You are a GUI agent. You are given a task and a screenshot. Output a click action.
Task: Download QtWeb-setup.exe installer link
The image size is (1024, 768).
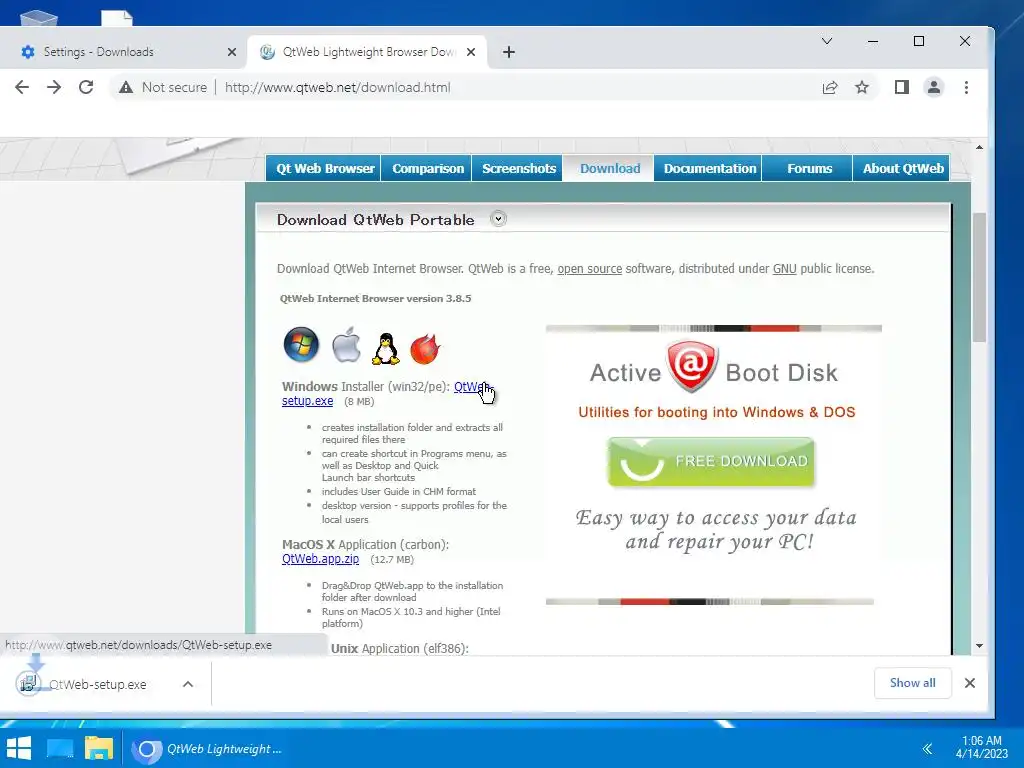point(308,401)
